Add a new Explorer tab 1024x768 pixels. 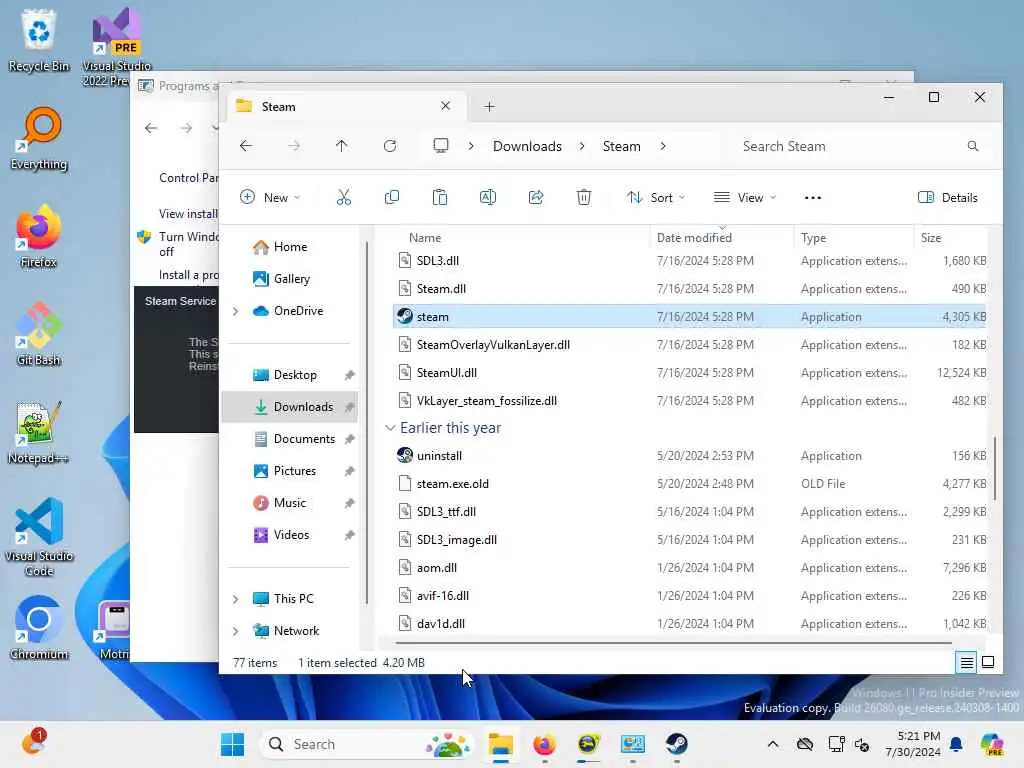pos(489,106)
